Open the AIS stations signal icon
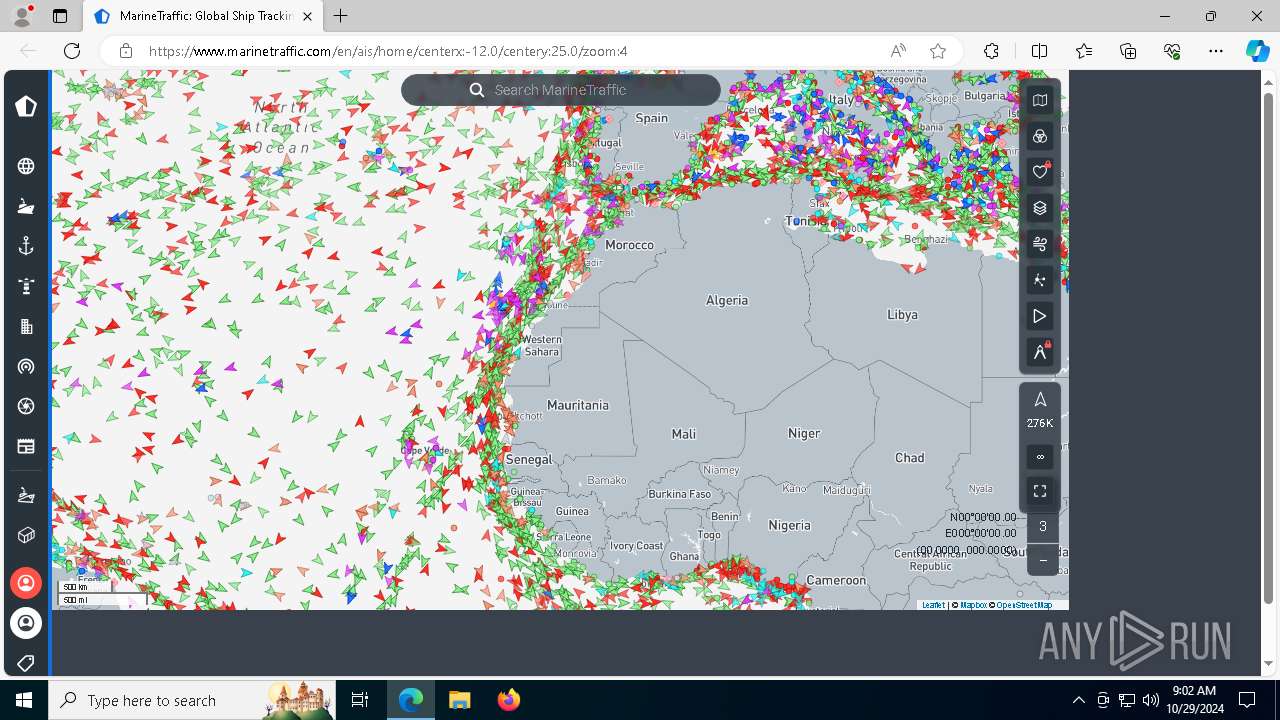 [x=26, y=366]
